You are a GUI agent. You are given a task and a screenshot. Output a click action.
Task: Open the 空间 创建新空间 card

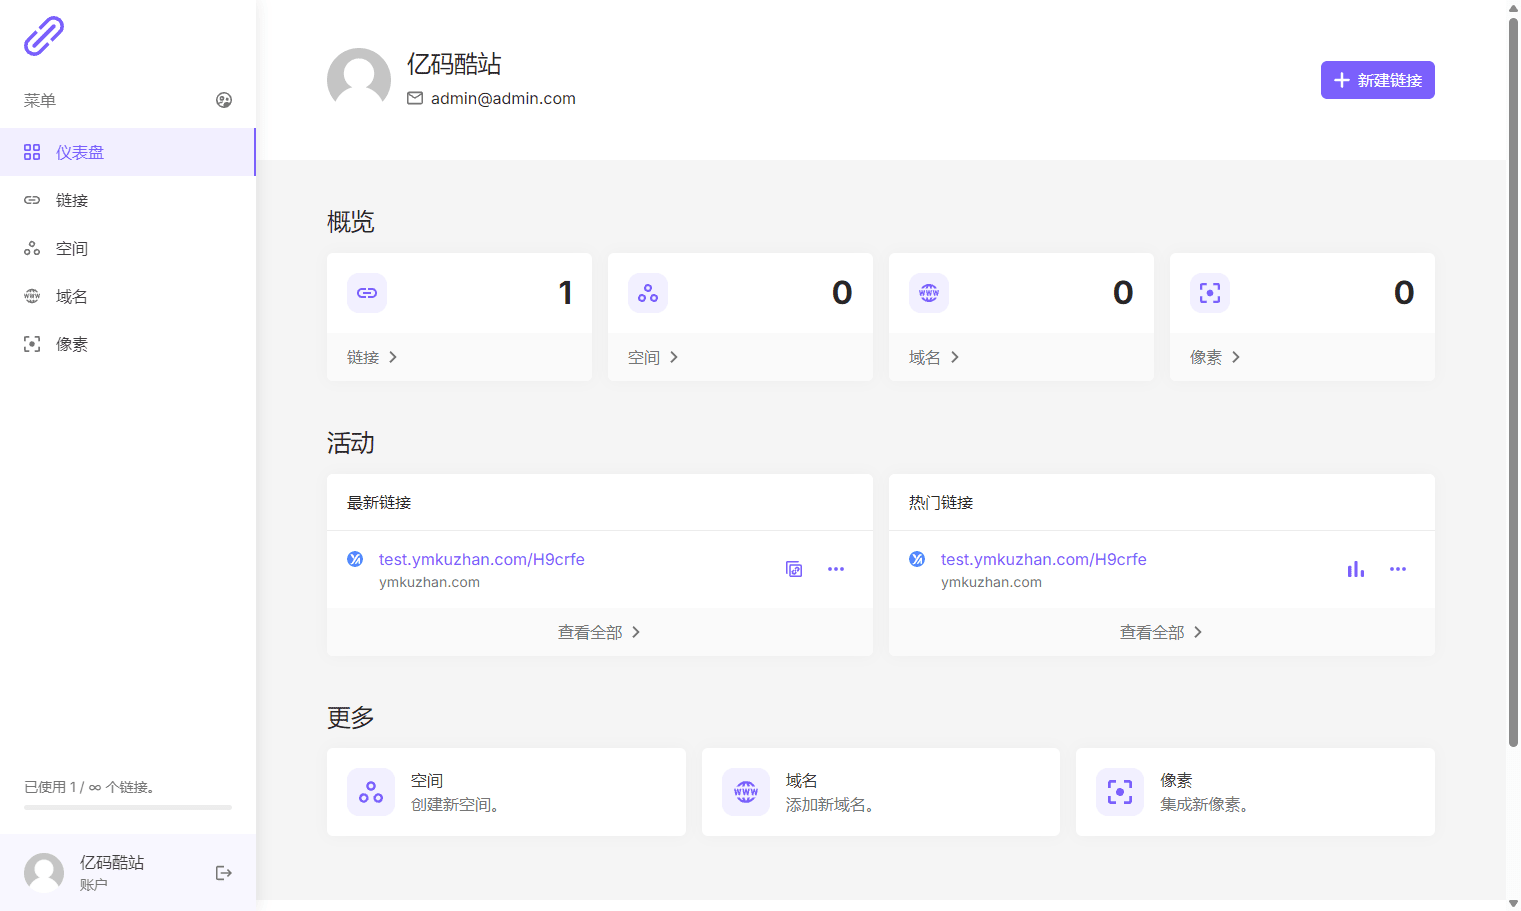pyautogui.click(x=506, y=792)
